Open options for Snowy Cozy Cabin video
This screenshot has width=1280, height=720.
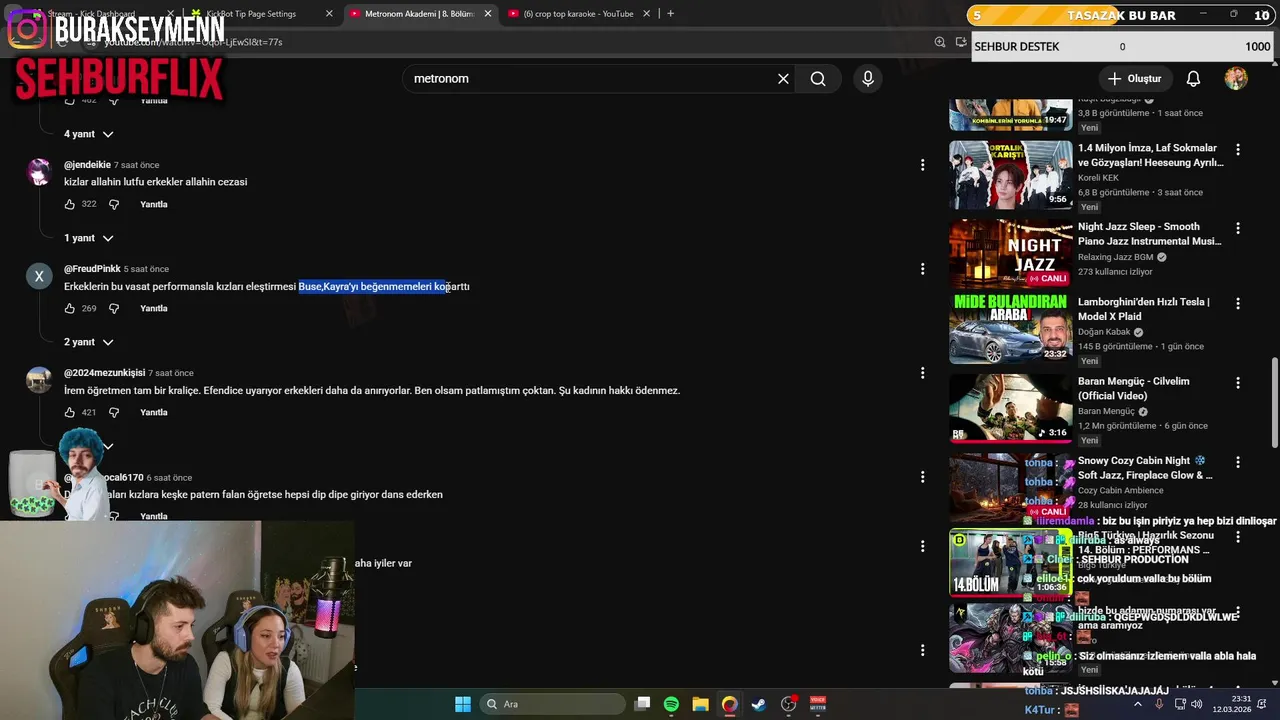[1238, 462]
